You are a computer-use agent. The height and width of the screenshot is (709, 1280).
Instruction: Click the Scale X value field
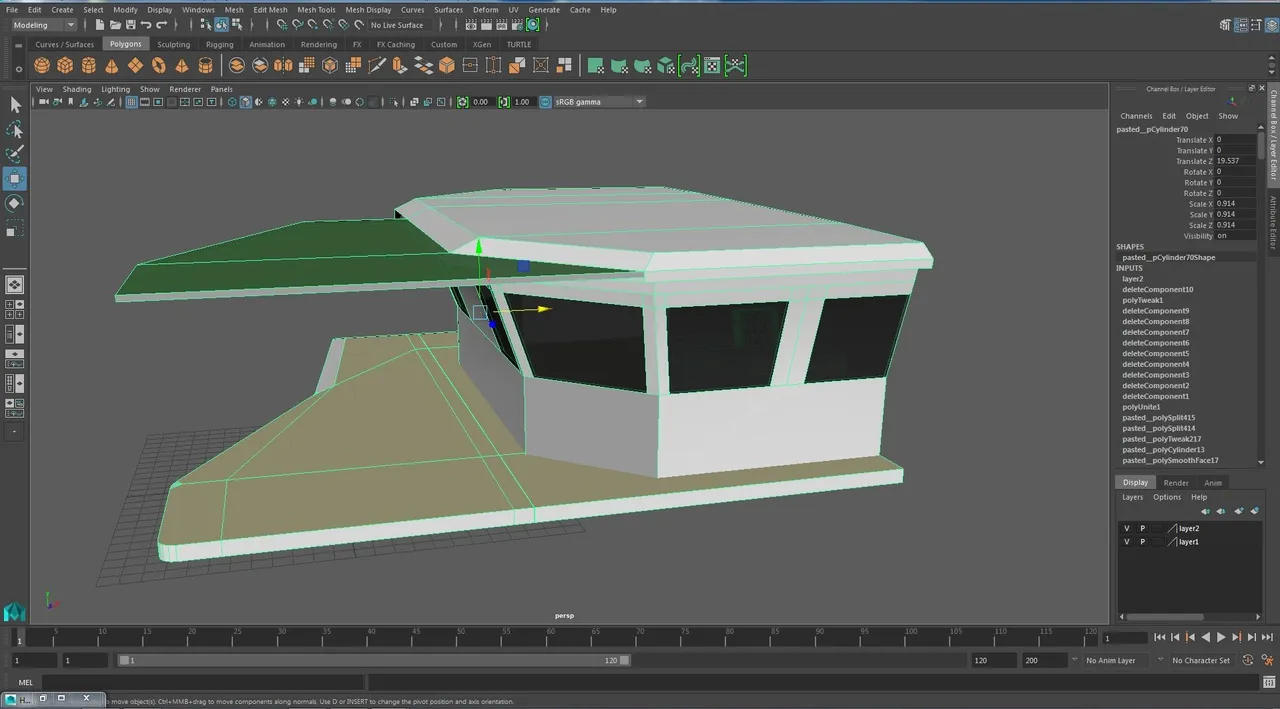click(x=1234, y=204)
